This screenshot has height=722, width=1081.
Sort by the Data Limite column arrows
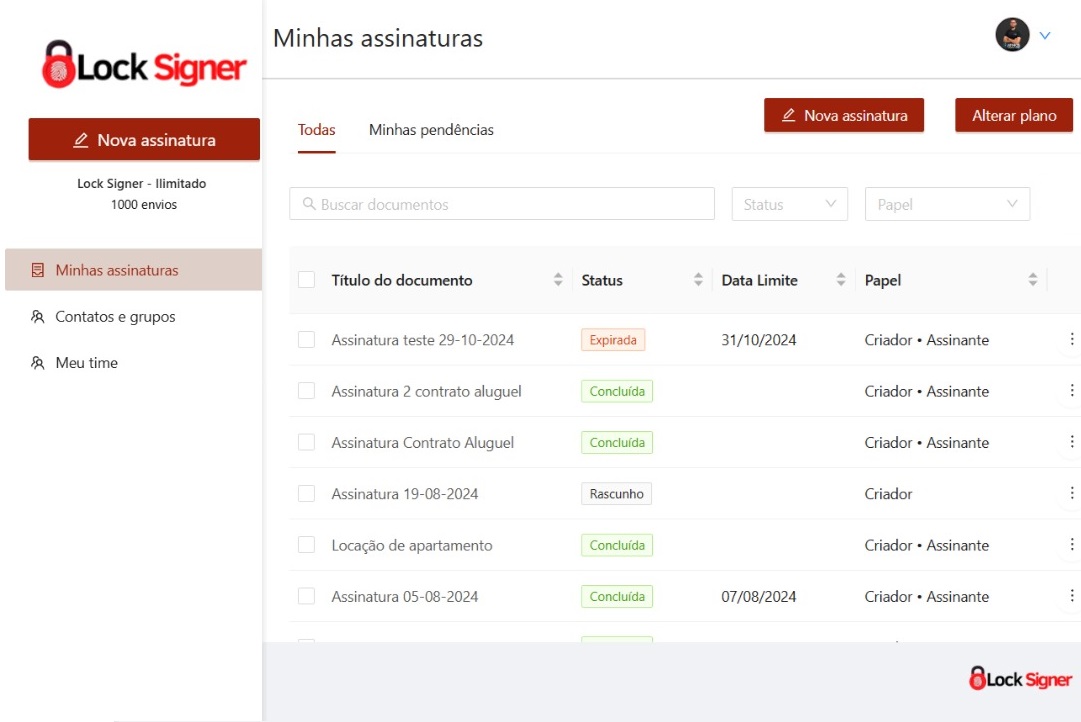pos(841,281)
